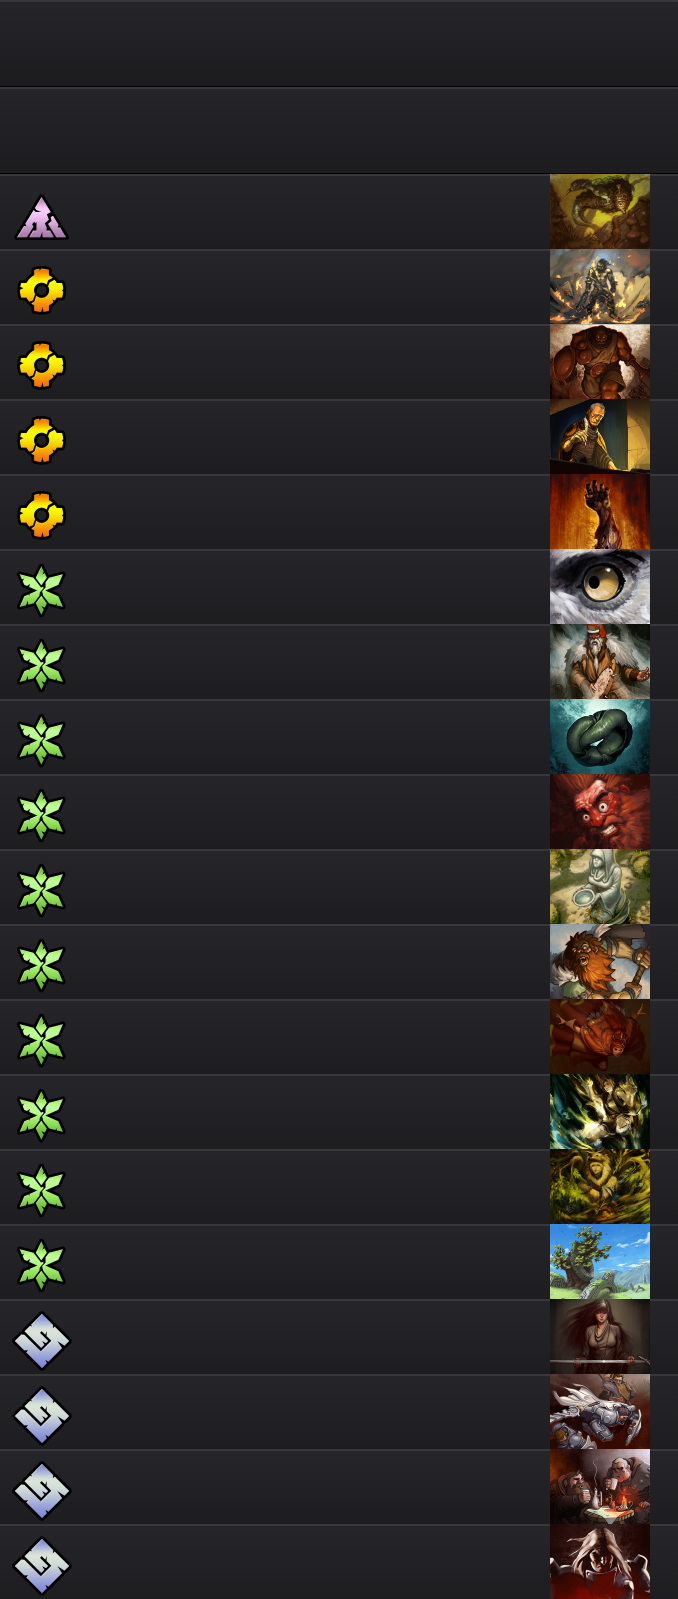Select the orange-bearded dwarf with hammers thumbnail

(x=600, y=962)
